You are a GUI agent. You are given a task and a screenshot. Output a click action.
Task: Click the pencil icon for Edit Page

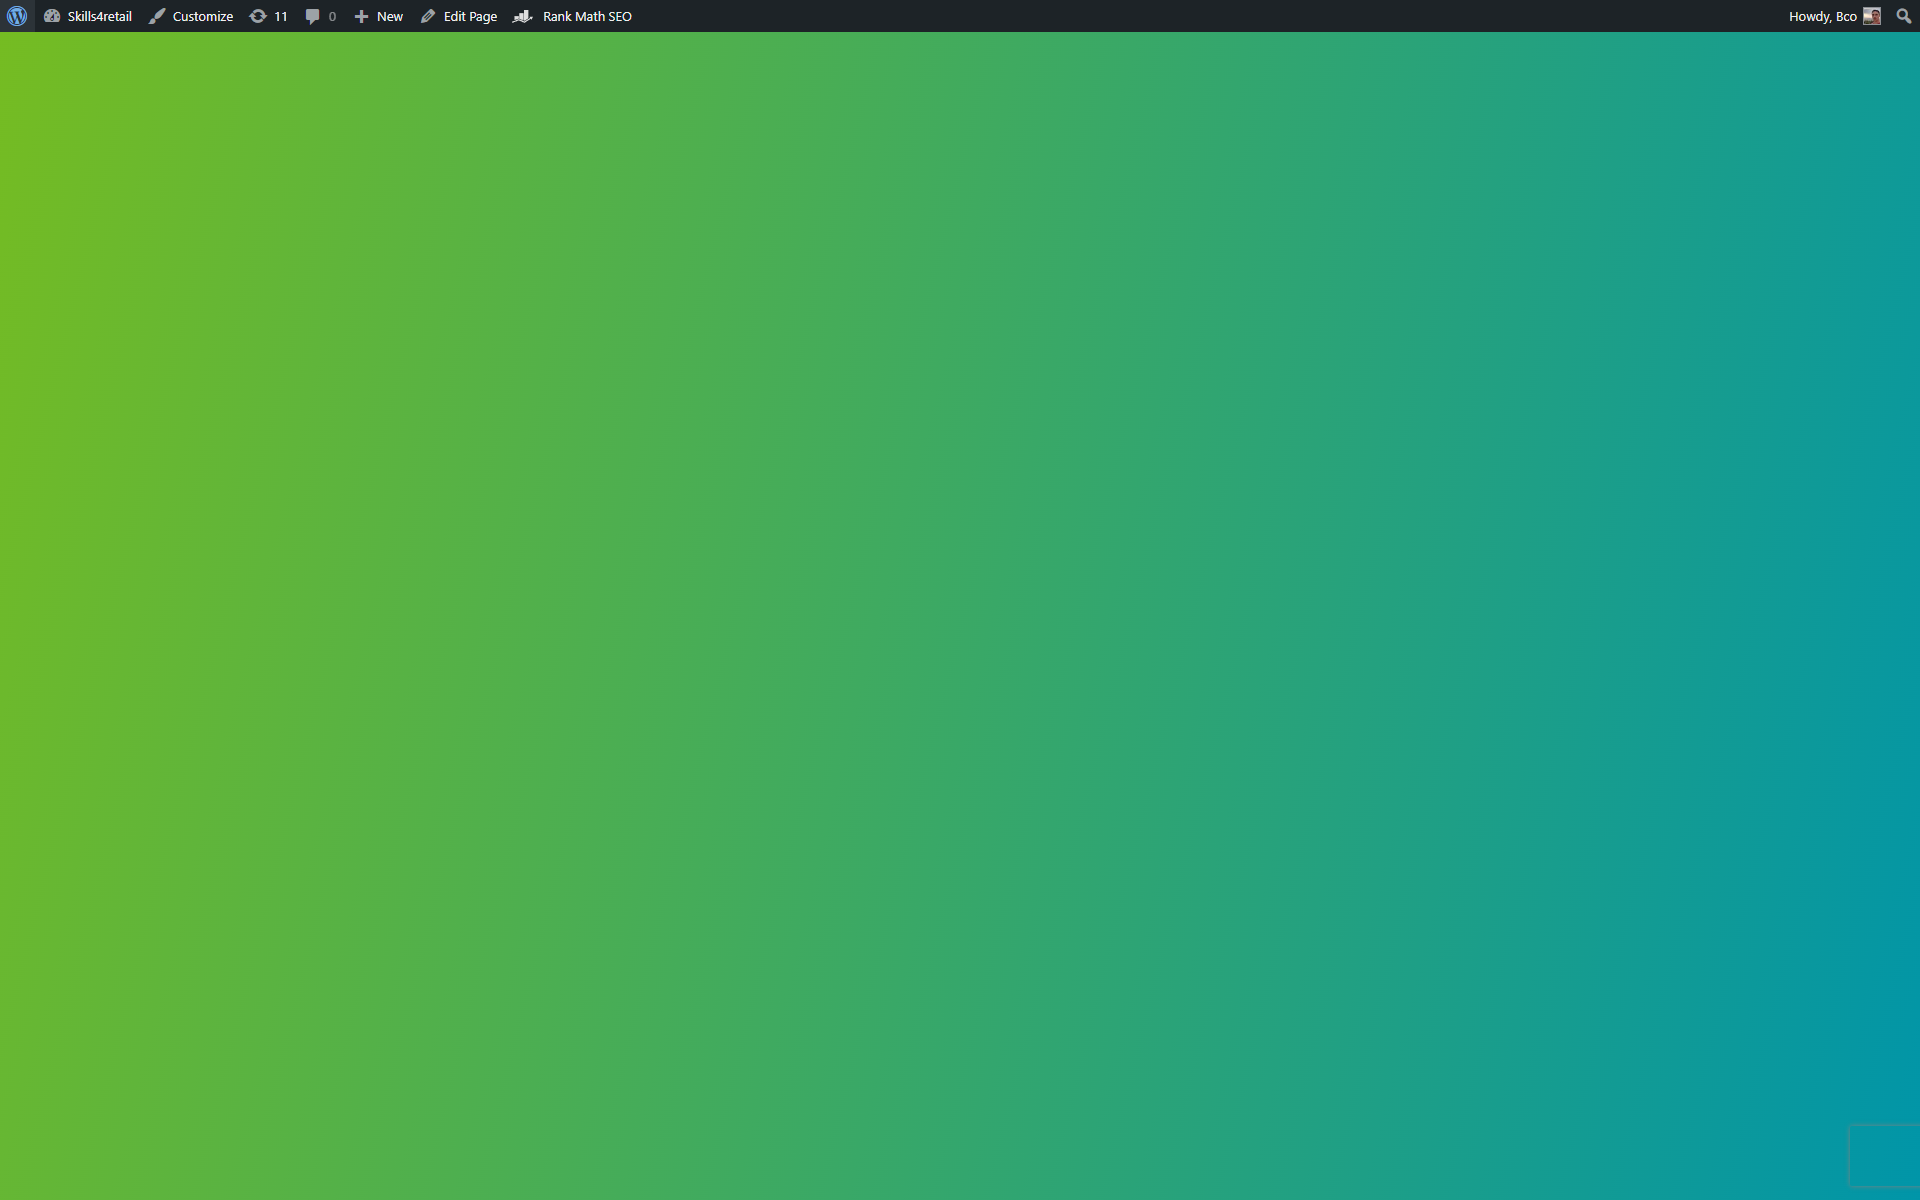428,16
